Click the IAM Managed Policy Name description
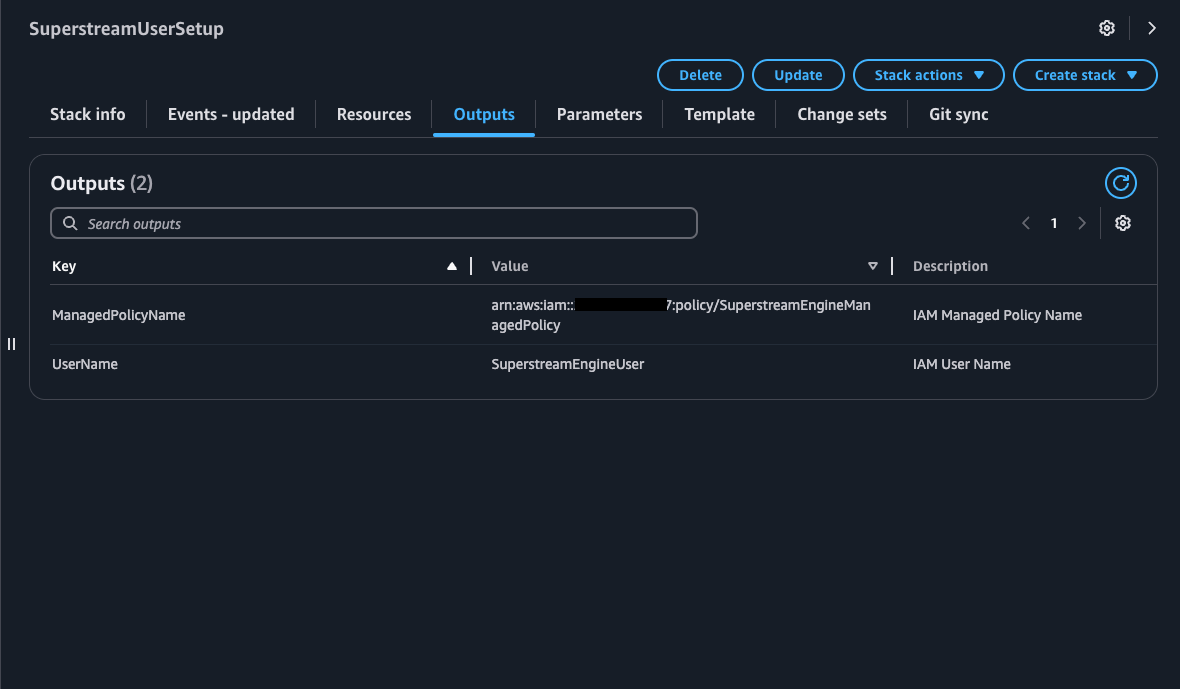1180x689 pixels. (997, 315)
